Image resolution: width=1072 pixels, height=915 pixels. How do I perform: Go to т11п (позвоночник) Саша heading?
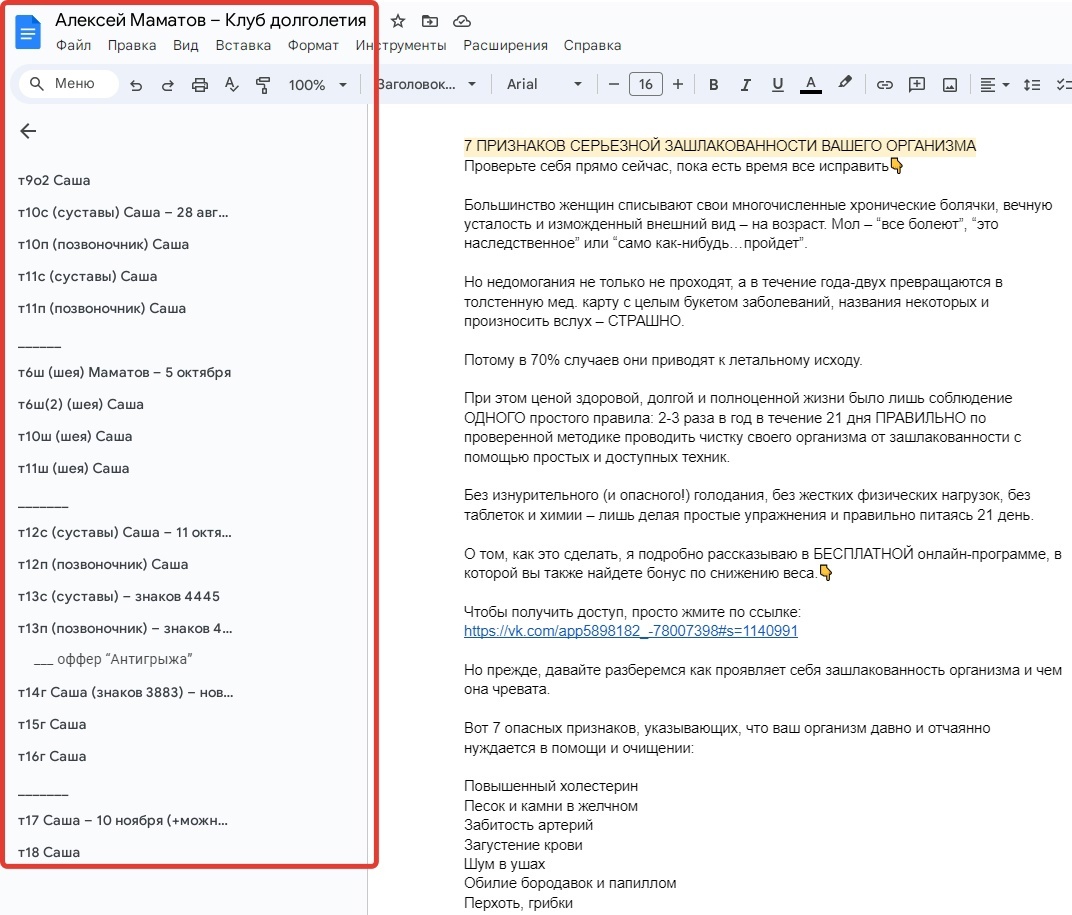(x=102, y=308)
